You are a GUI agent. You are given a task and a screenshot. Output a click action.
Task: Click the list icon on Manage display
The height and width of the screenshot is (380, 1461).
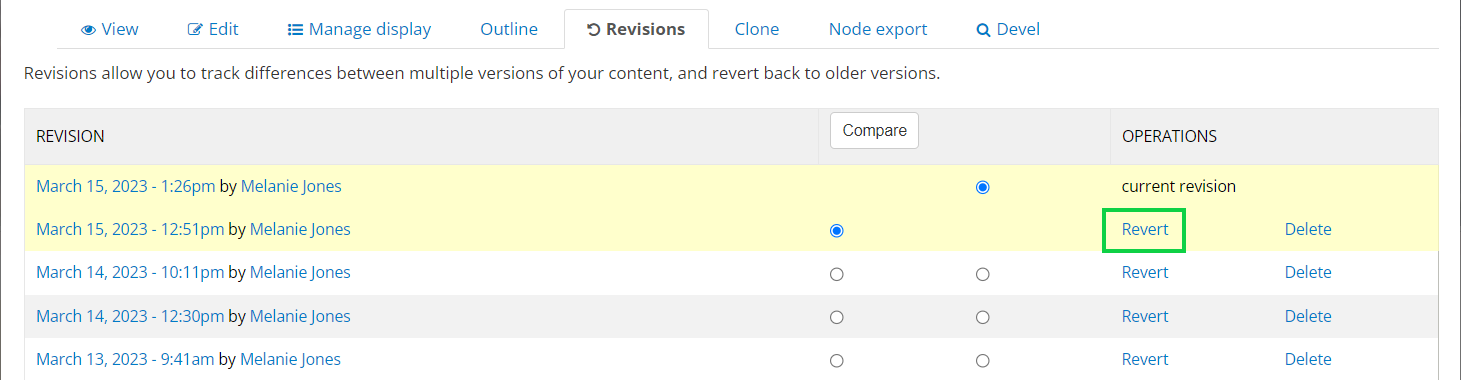(295, 30)
